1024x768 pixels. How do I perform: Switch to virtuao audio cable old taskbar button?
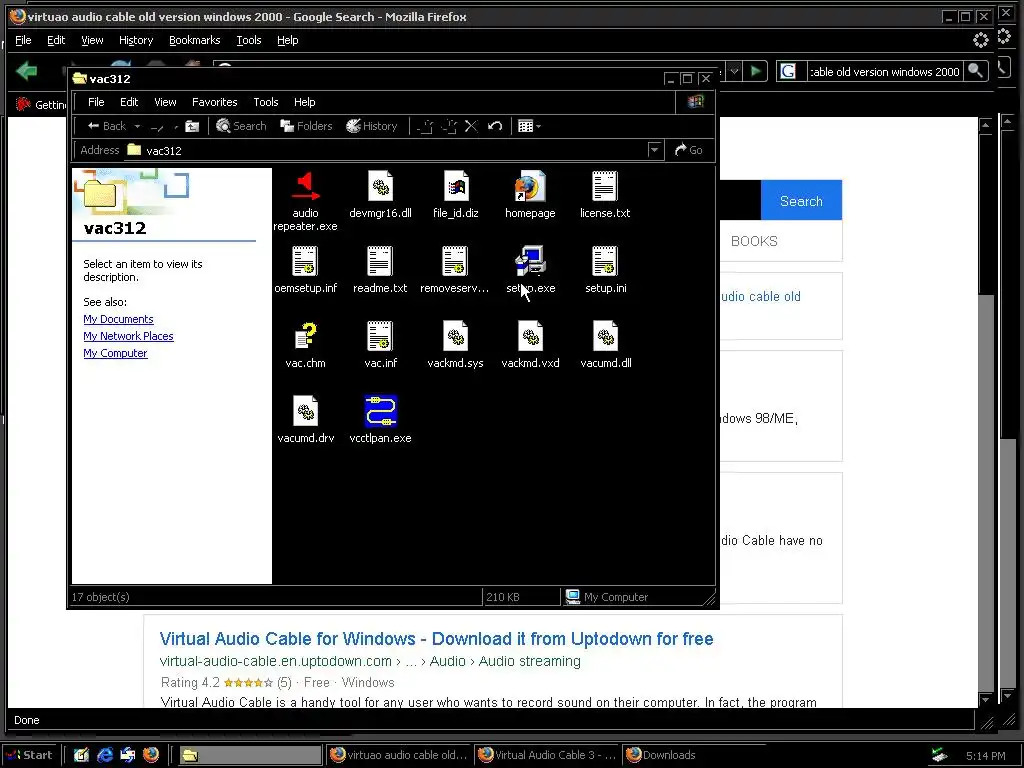pyautogui.click(x=399, y=755)
